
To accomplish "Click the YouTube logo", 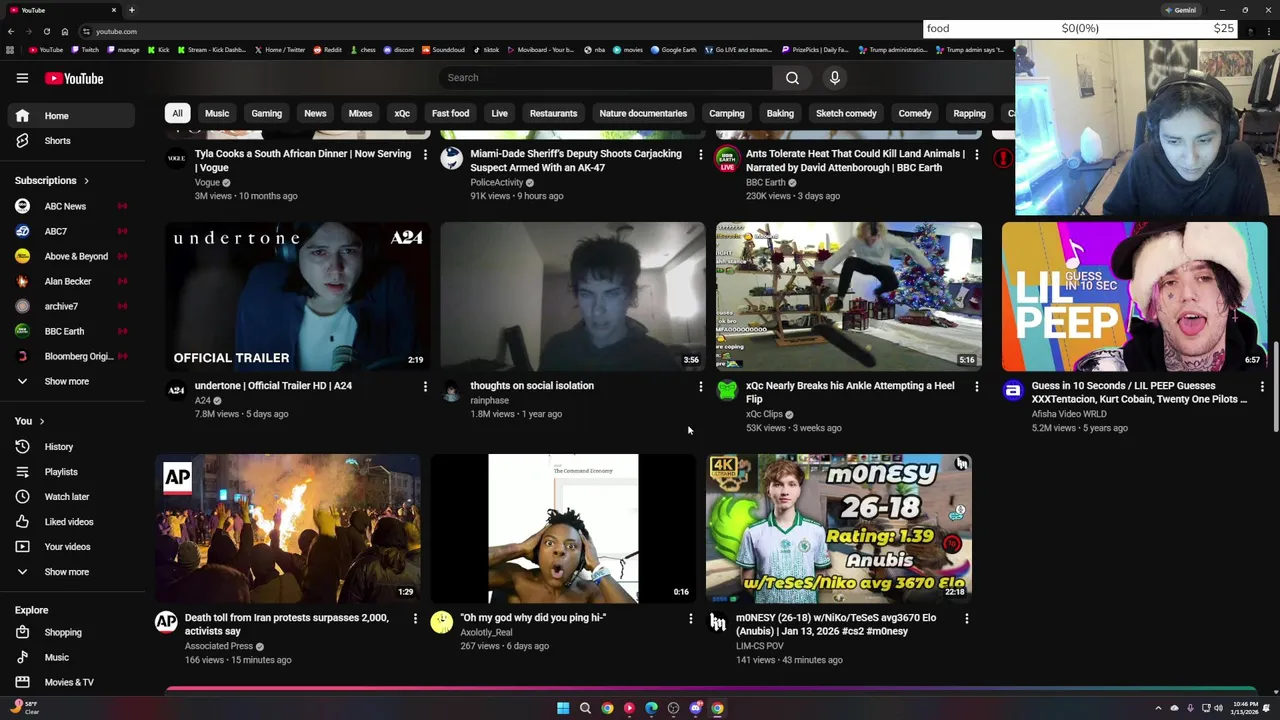I will (x=73, y=78).
